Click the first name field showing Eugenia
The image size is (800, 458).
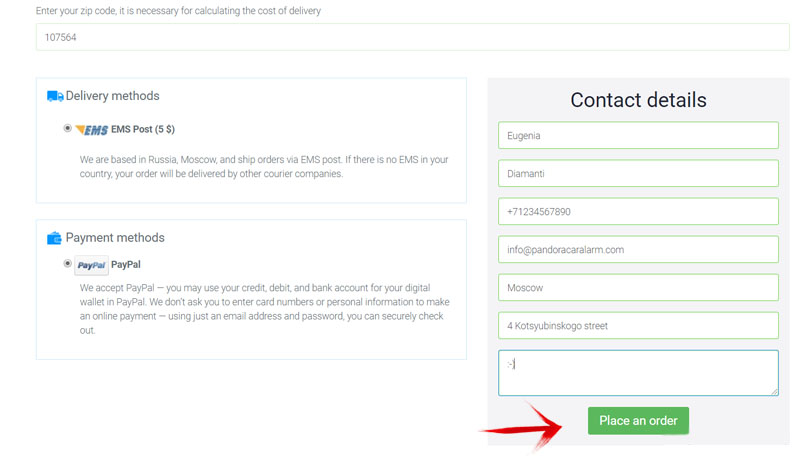638,136
